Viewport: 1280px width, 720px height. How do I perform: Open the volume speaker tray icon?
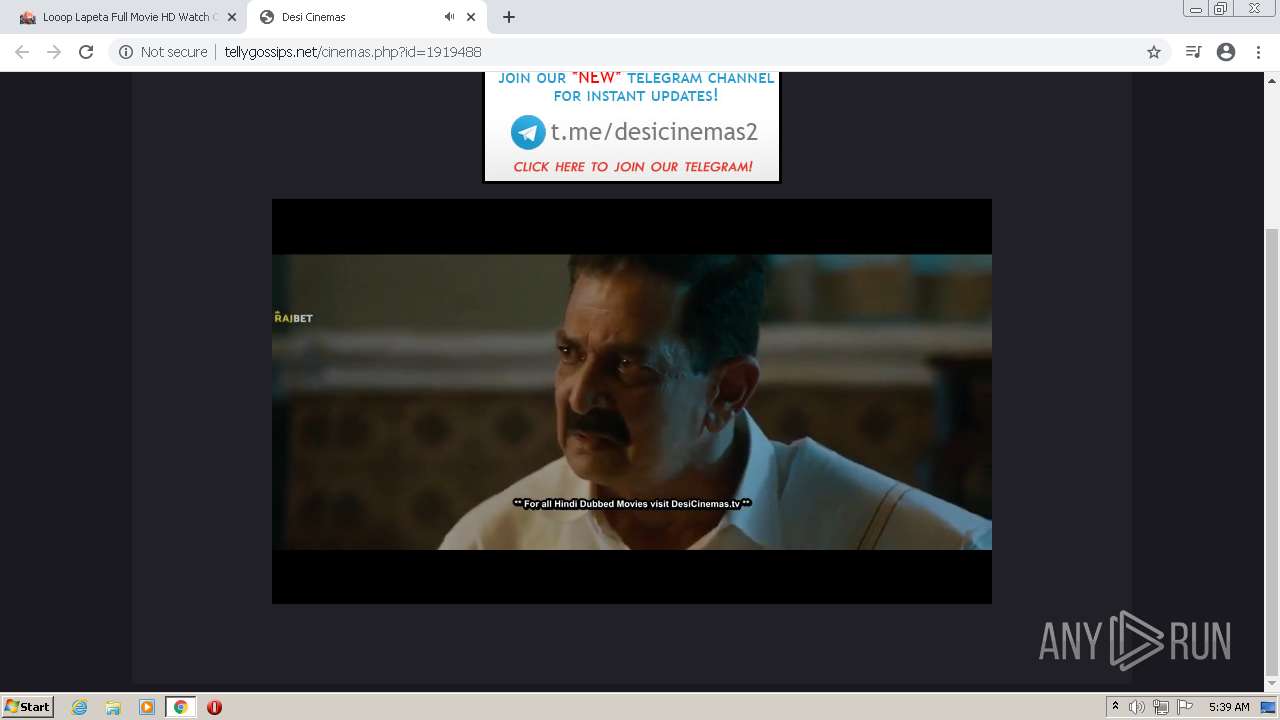1137,707
